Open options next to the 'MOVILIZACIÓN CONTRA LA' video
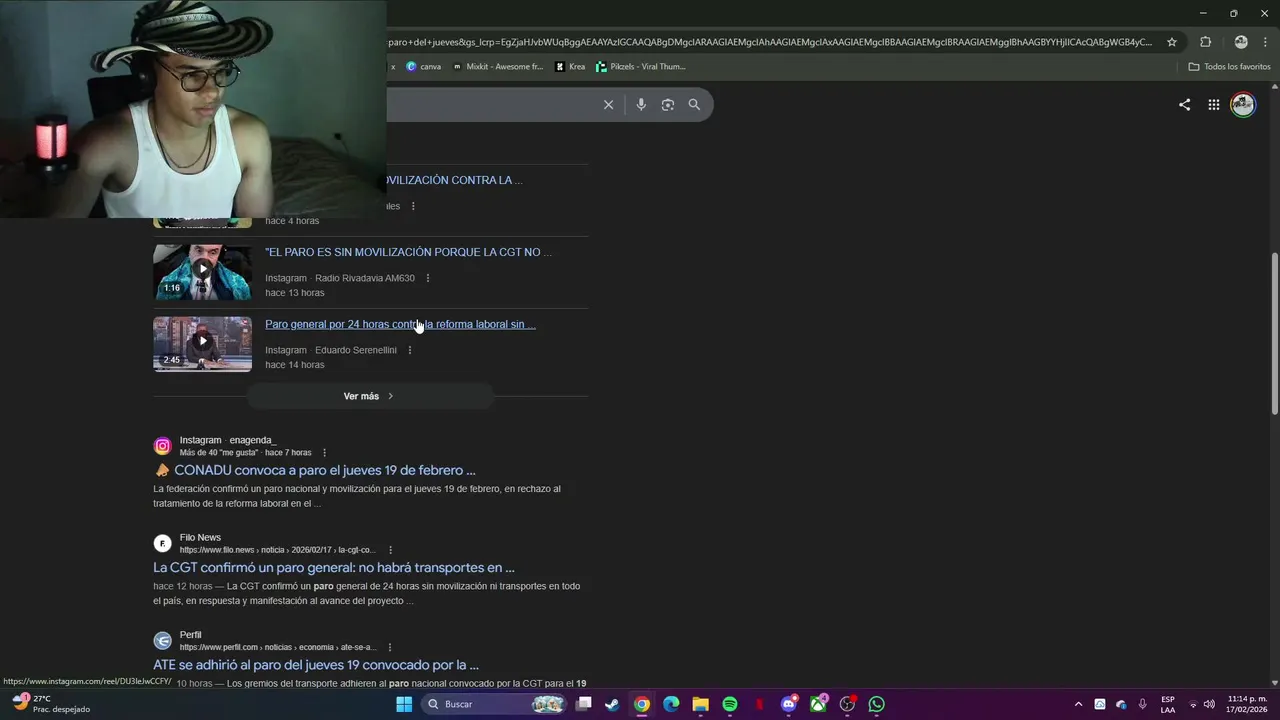This screenshot has width=1280, height=720. tap(413, 206)
